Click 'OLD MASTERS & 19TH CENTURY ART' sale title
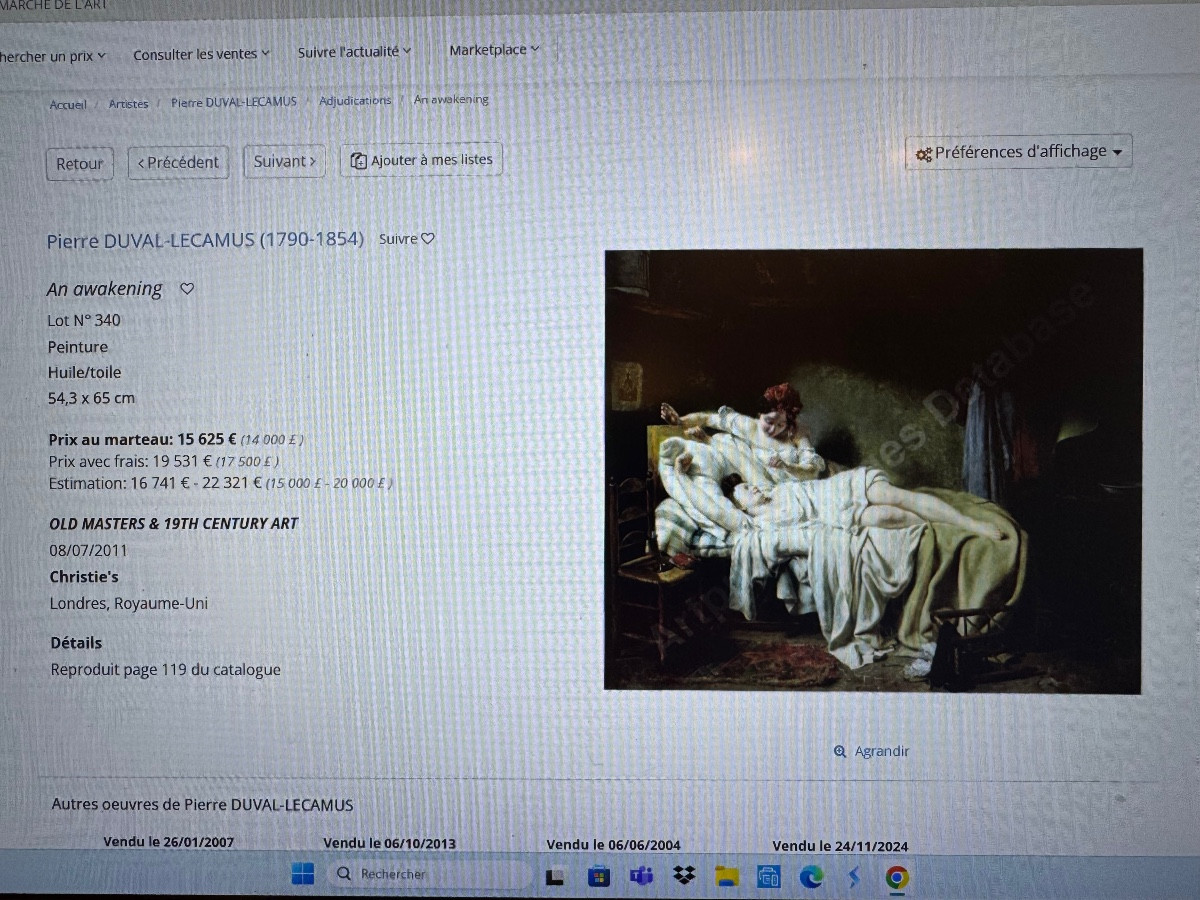This screenshot has height=900, width=1200. coord(174,524)
